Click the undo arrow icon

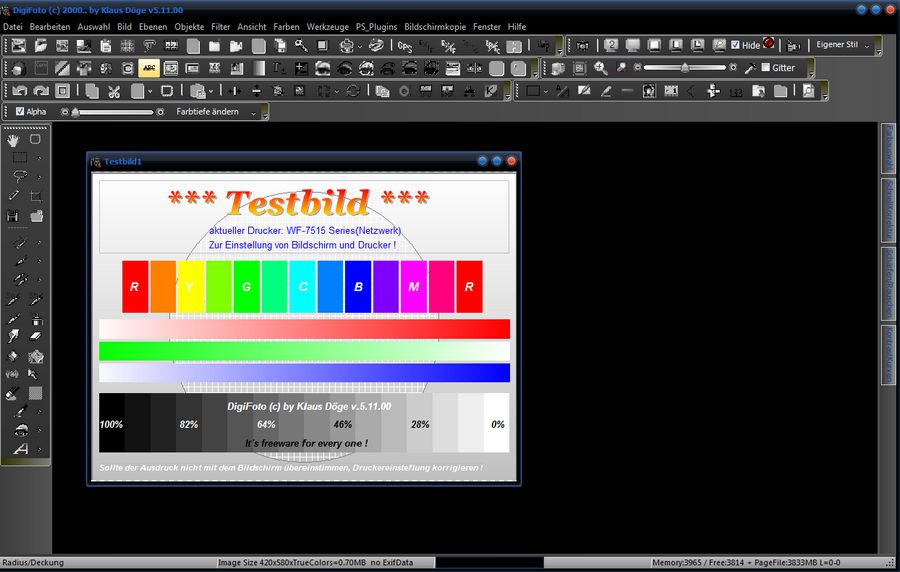tap(19, 91)
